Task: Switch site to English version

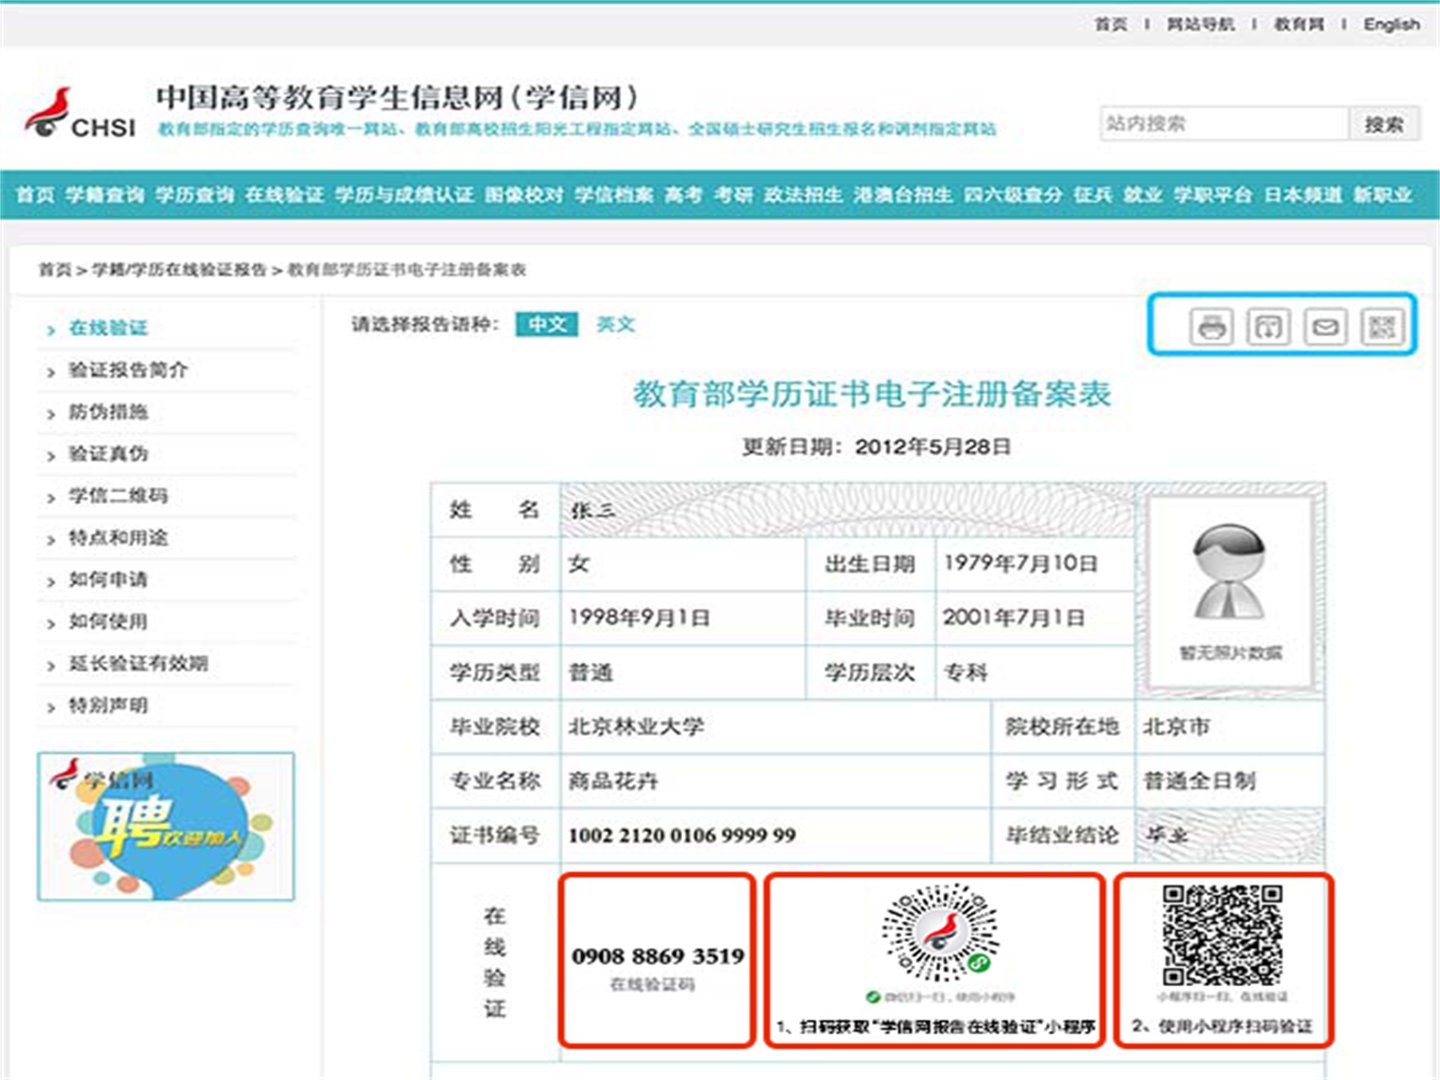Action: point(1392,23)
